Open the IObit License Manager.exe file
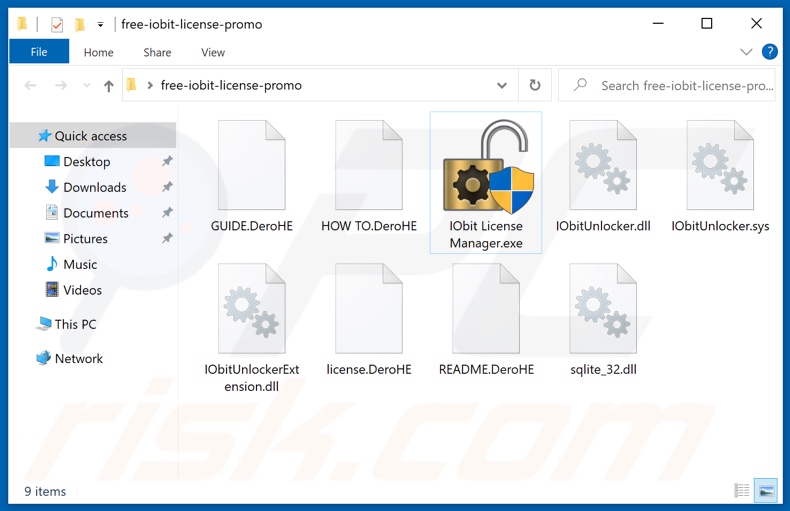The height and width of the screenshot is (511, 790). click(x=485, y=168)
